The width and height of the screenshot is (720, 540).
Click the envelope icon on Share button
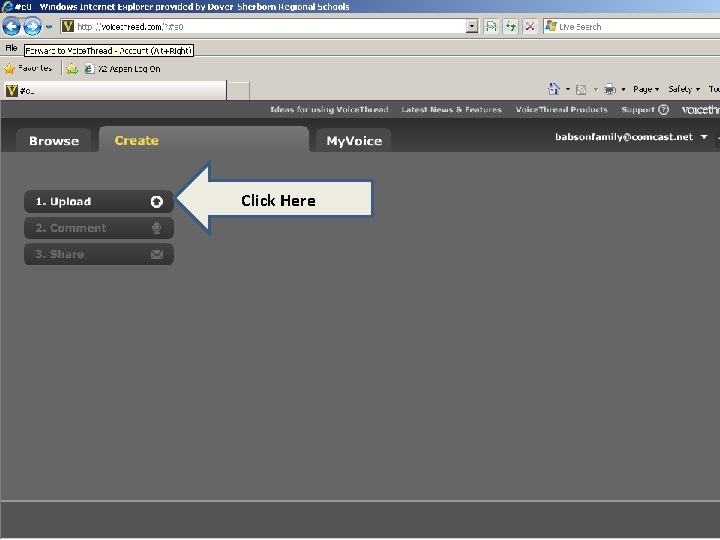pyautogui.click(x=157, y=254)
